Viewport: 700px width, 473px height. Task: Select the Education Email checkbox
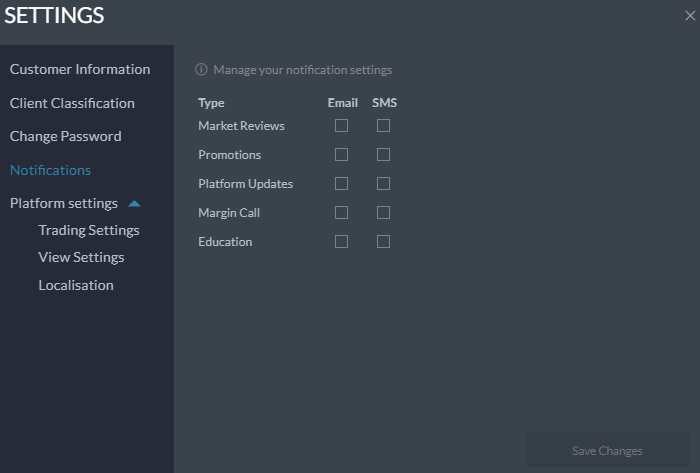click(x=341, y=241)
